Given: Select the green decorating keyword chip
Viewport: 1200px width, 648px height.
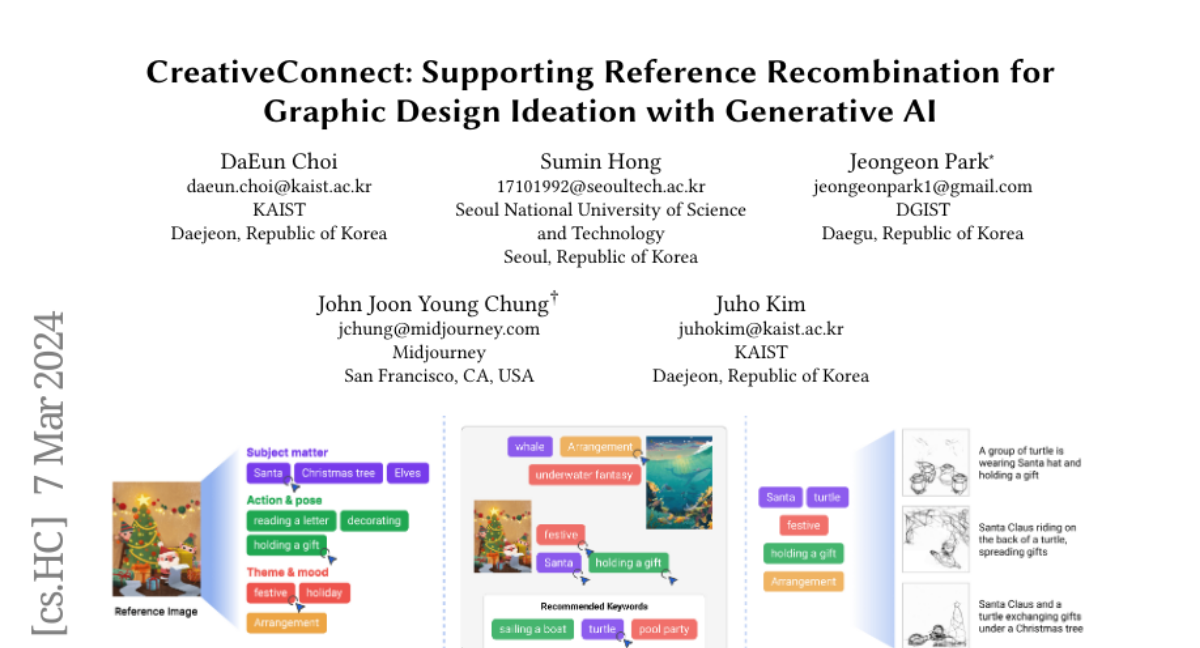Looking at the screenshot, I should [373, 521].
